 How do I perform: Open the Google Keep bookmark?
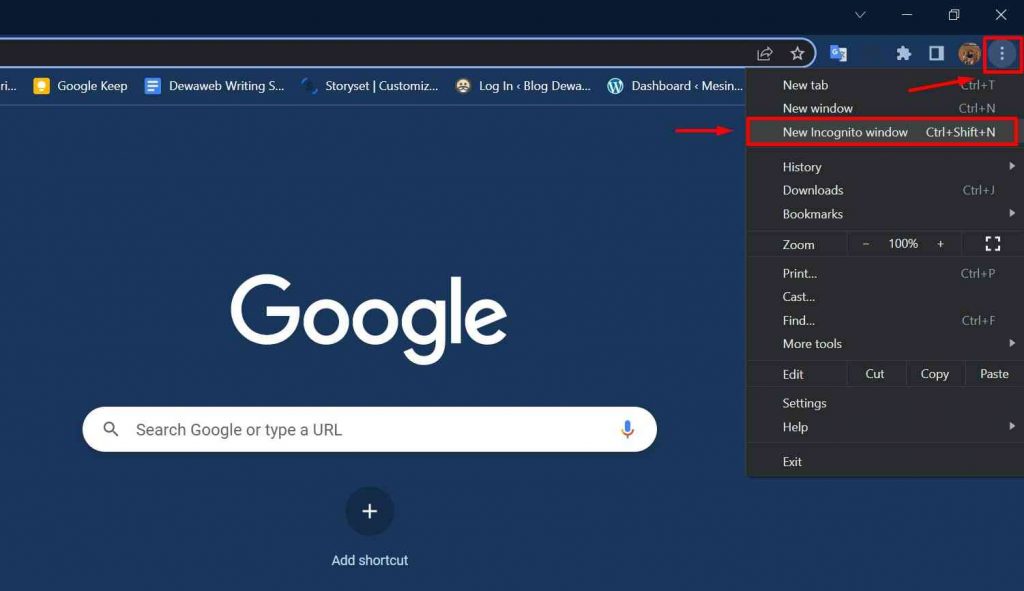pyautogui.click(x=80, y=86)
